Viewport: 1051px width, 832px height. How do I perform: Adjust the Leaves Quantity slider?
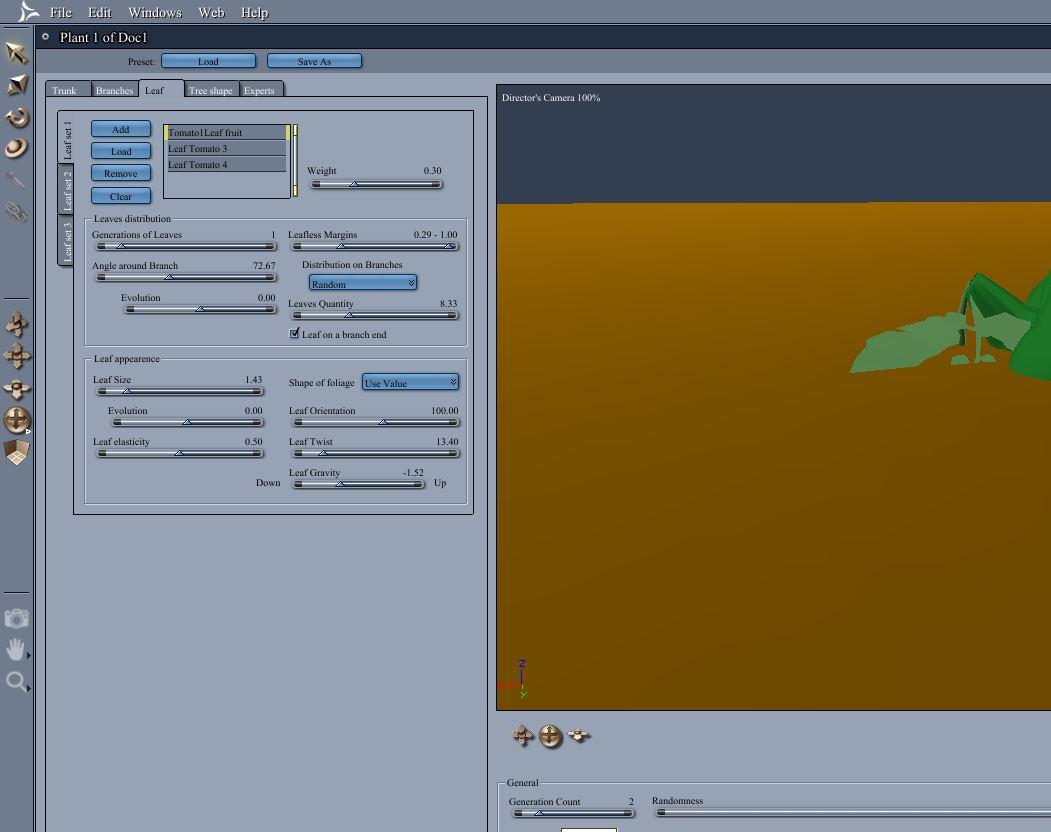[375, 315]
